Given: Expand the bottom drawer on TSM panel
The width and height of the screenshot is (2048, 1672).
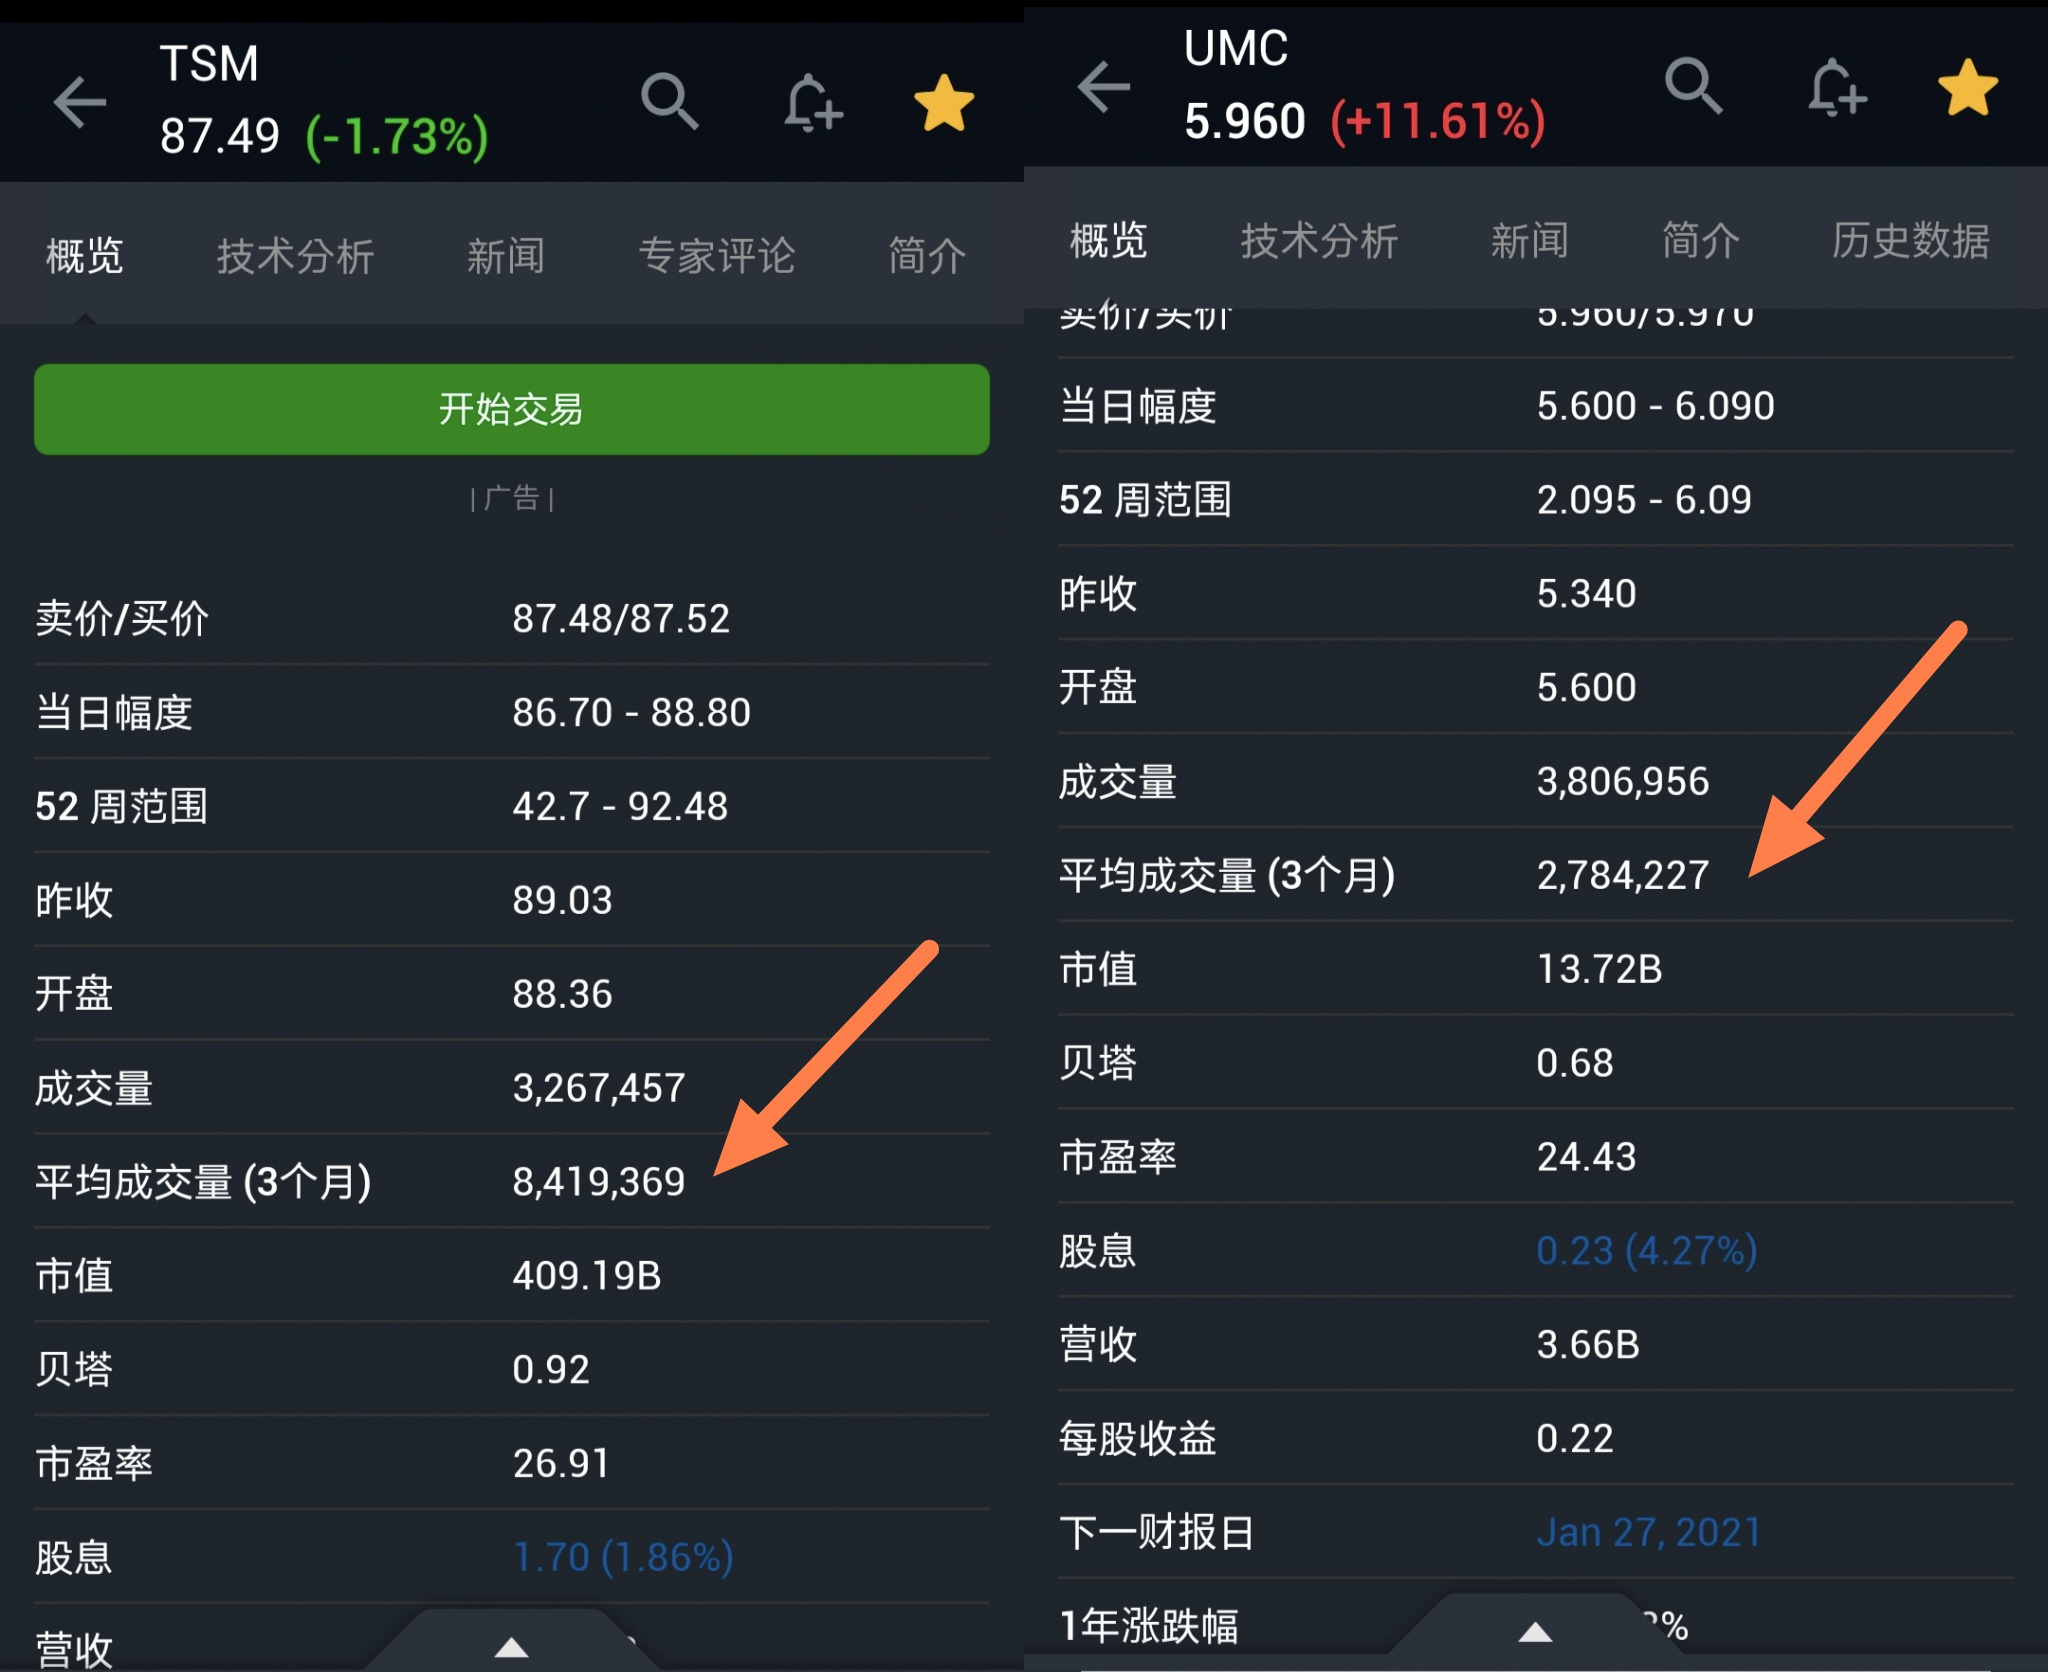Looking at the screenshot, I should [x=512, y=1646].
